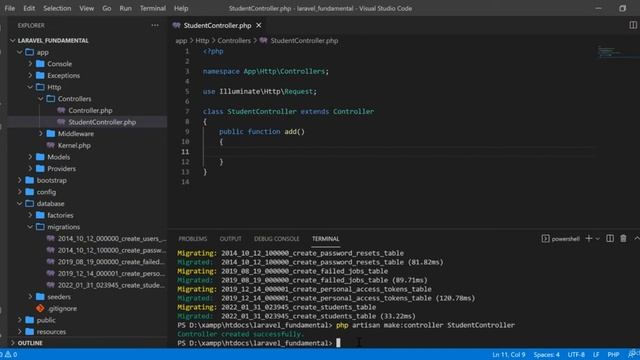
Task: Close the StudentController.php editor tab
Action: 259,25
